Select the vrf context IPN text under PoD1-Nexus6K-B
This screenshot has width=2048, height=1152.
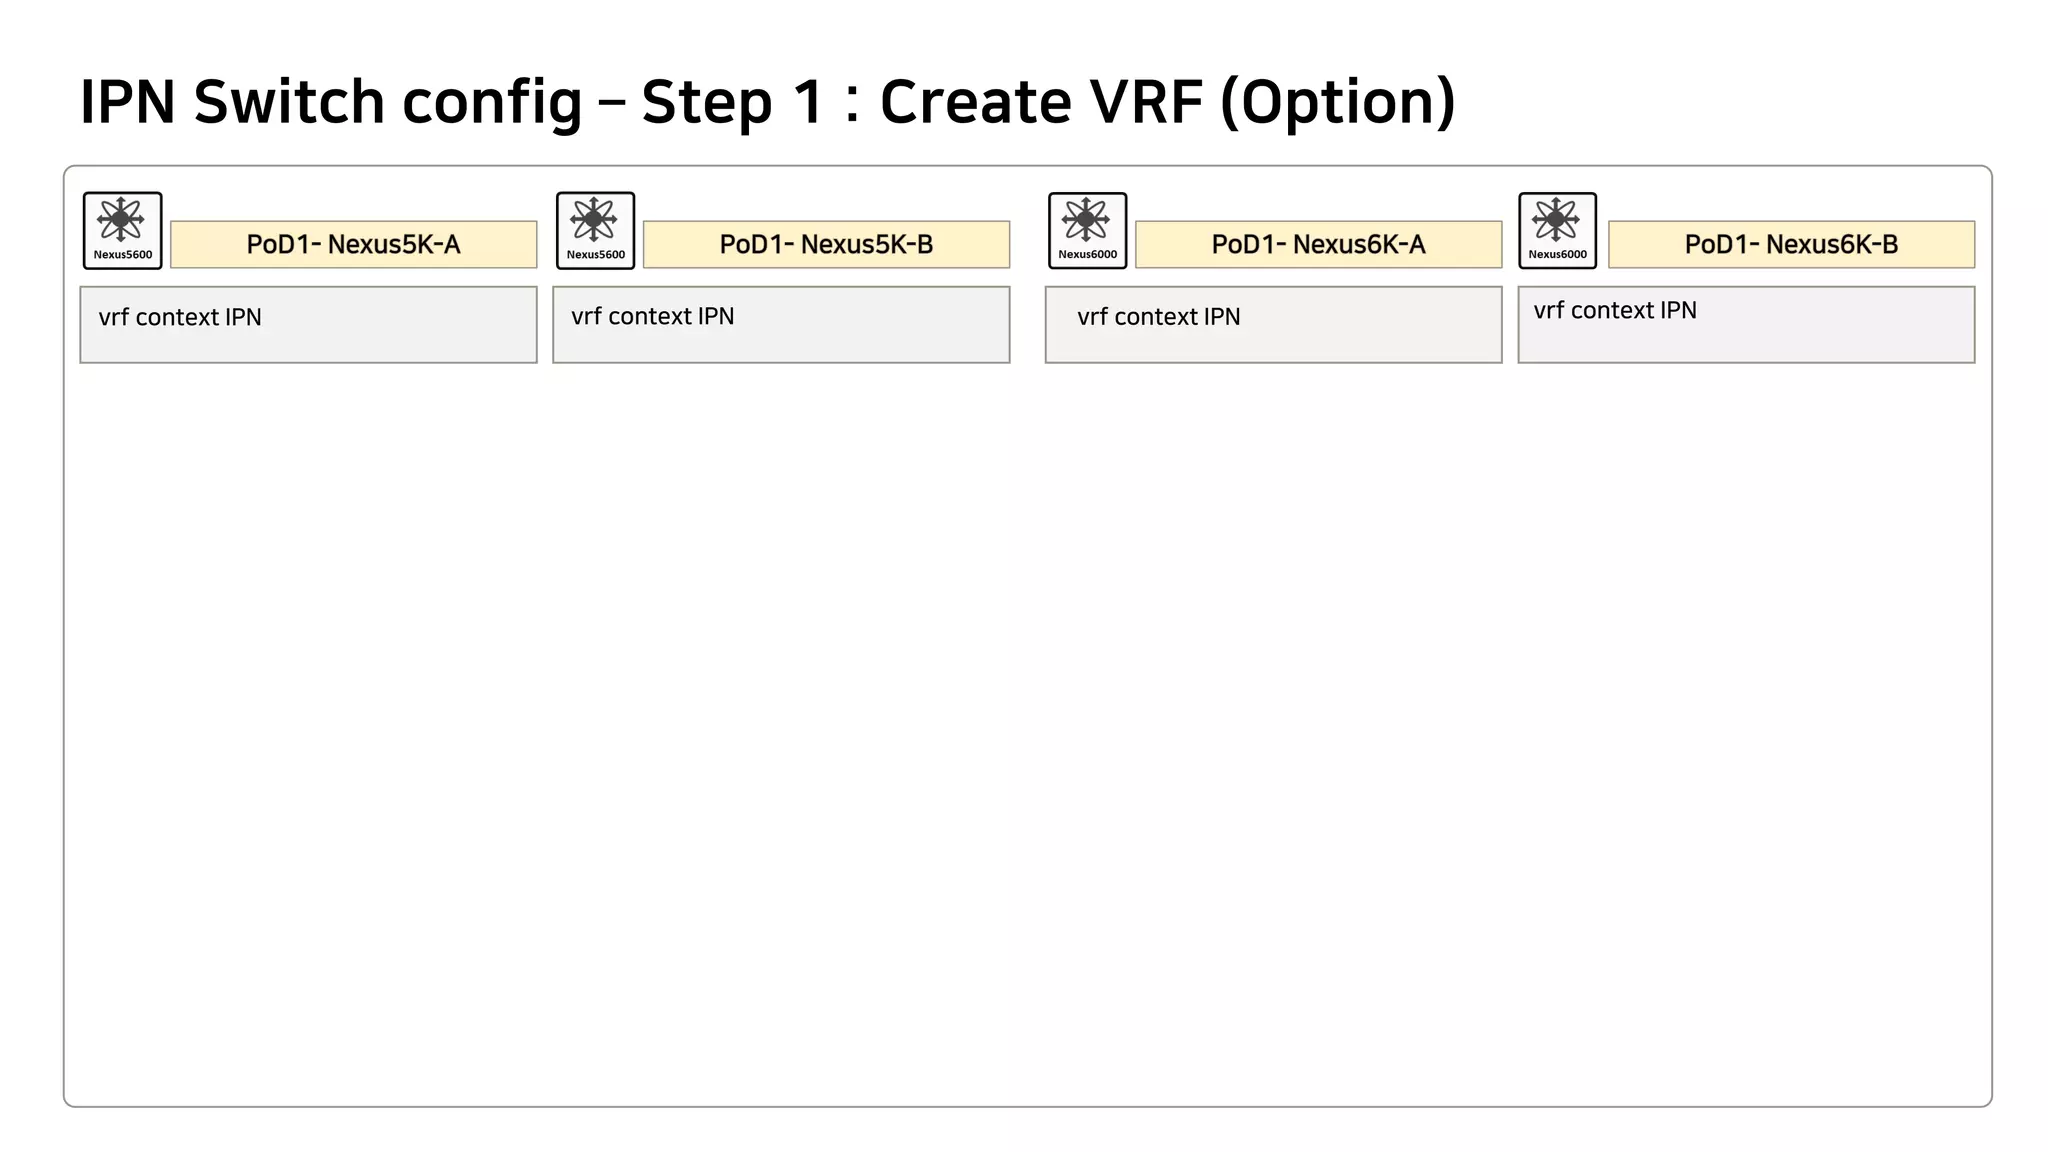1615,311
